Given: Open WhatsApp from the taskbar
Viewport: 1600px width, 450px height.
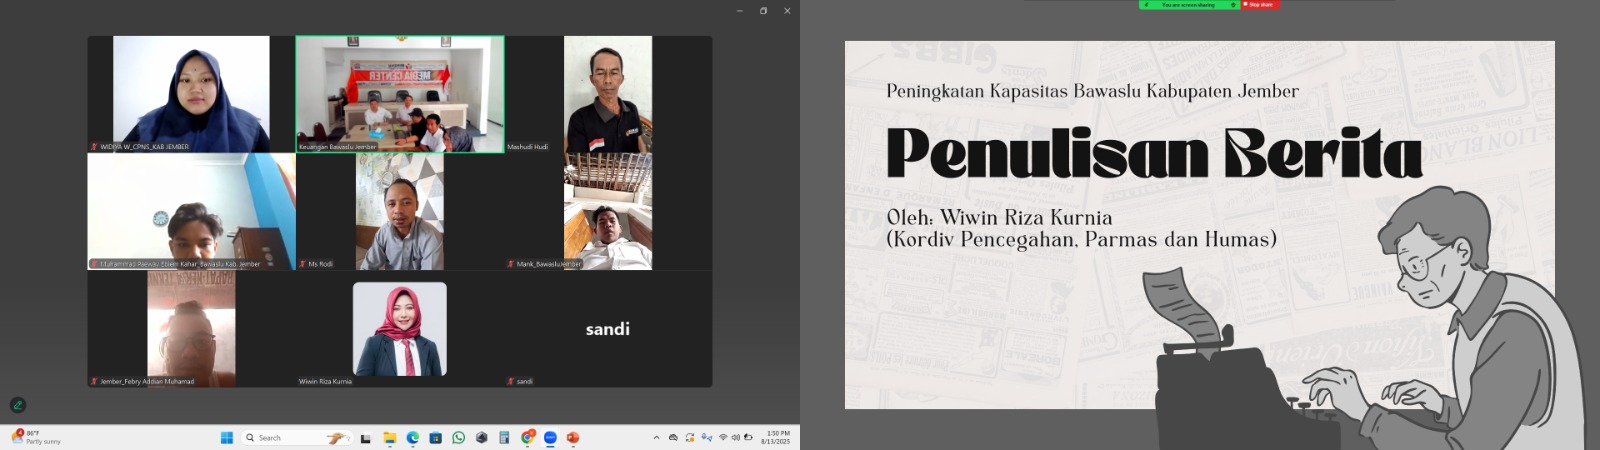Looking at the screenshot, I should [x=458, y=438].
